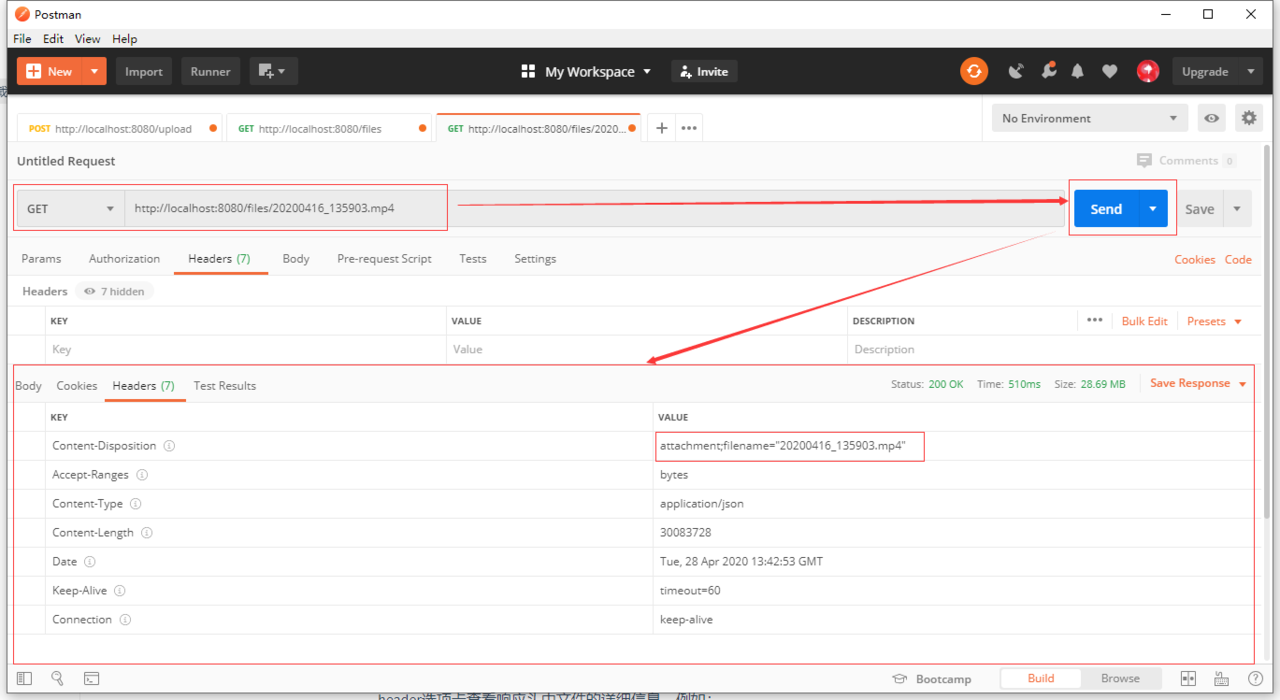Image resolution: width=1280 pixels, height=700 pixels.
Task: Click info icon beside Connection
Action: (125, 620)
